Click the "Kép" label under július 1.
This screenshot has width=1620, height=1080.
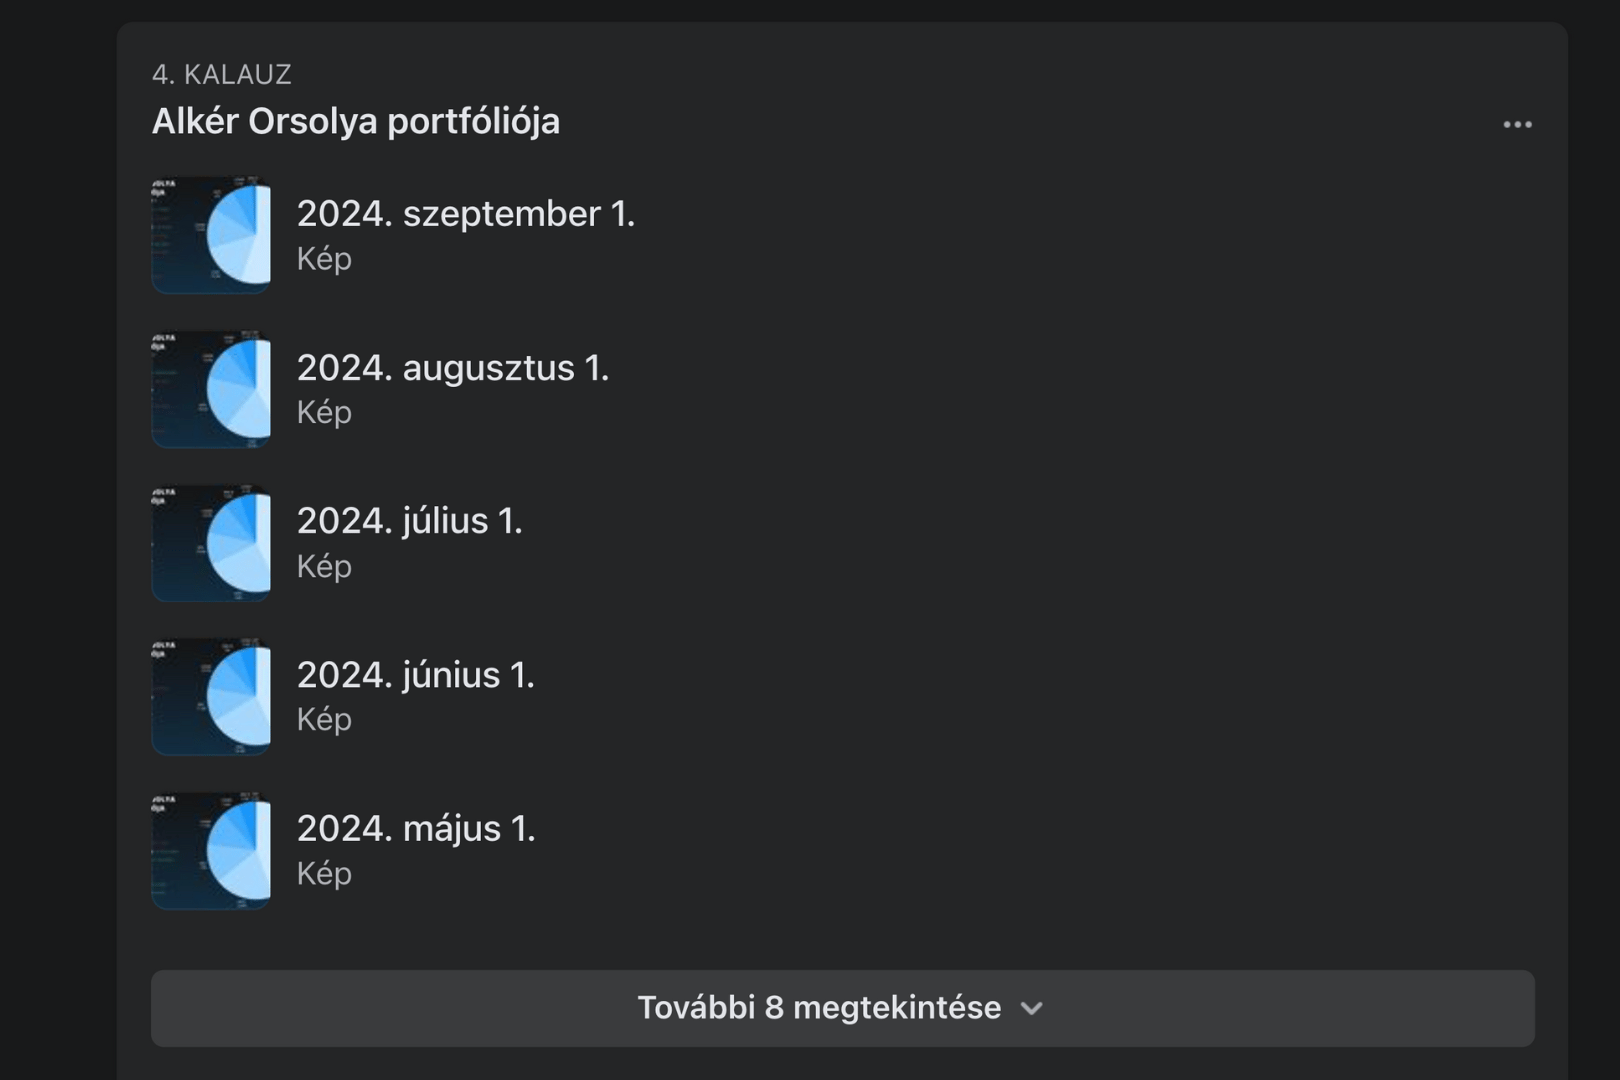click(x=324, y=566)
